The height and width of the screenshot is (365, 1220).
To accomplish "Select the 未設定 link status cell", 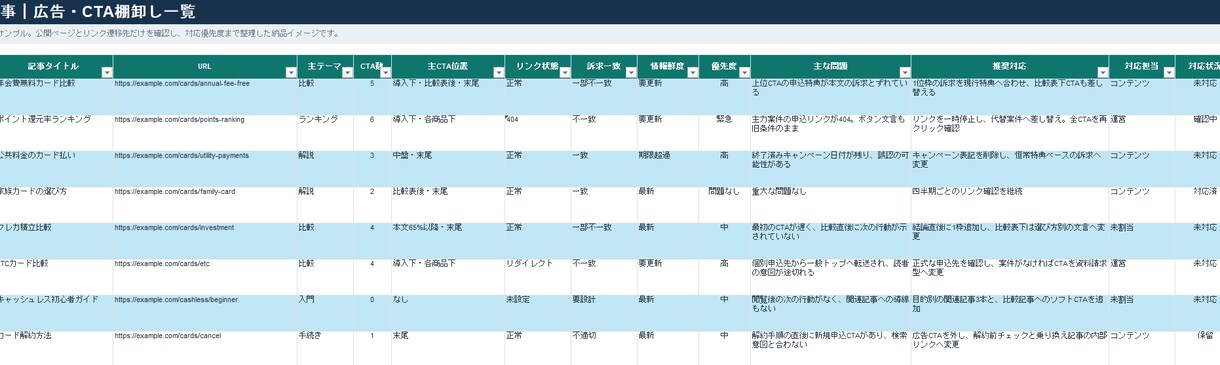I will tap(538, 313).
